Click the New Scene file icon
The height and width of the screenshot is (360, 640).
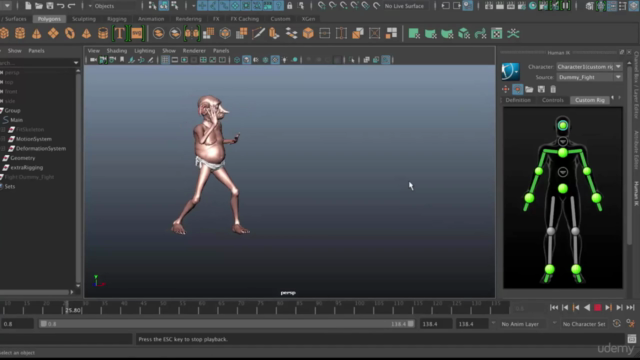(28, 6)
